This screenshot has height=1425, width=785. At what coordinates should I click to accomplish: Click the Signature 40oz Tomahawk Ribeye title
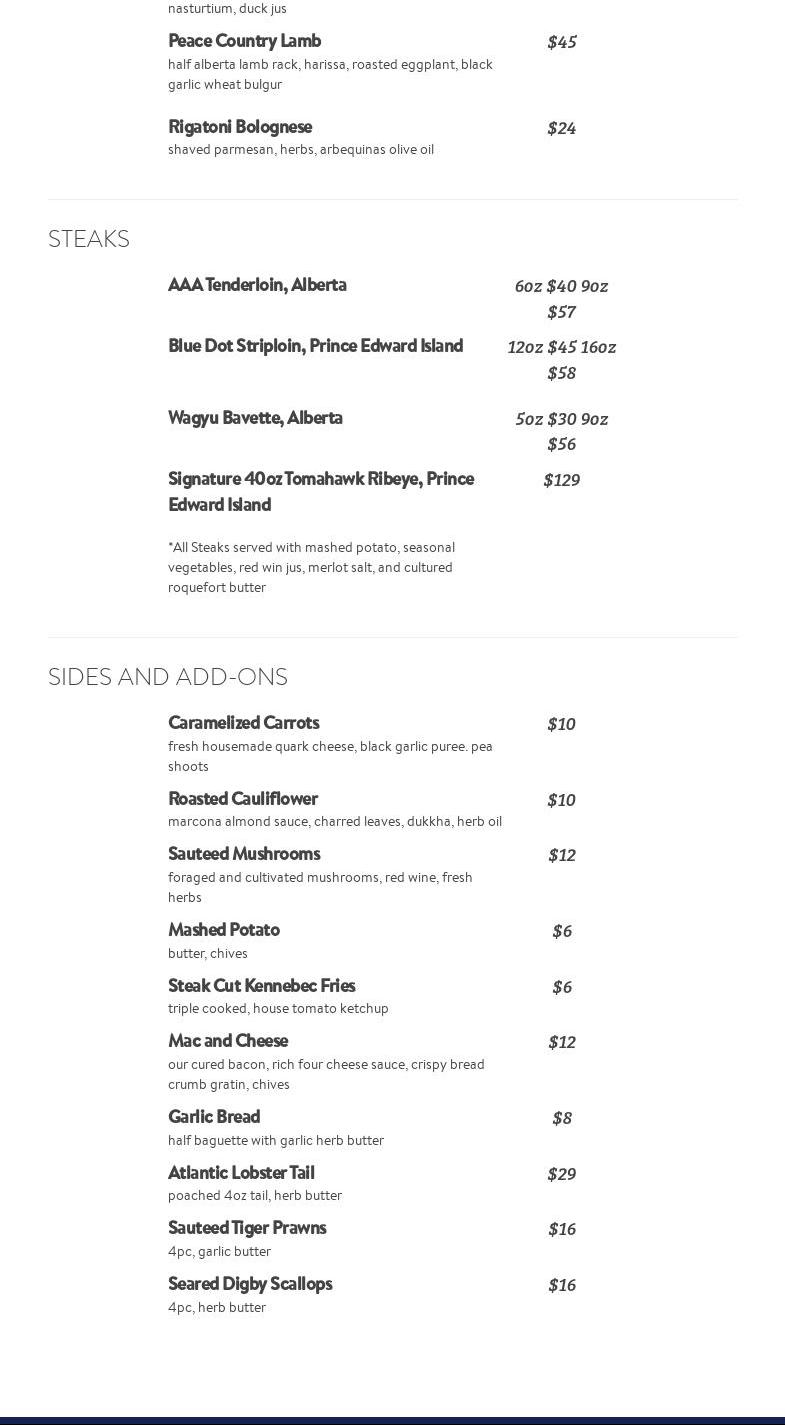pyautogui.click(x=320, y=491)
